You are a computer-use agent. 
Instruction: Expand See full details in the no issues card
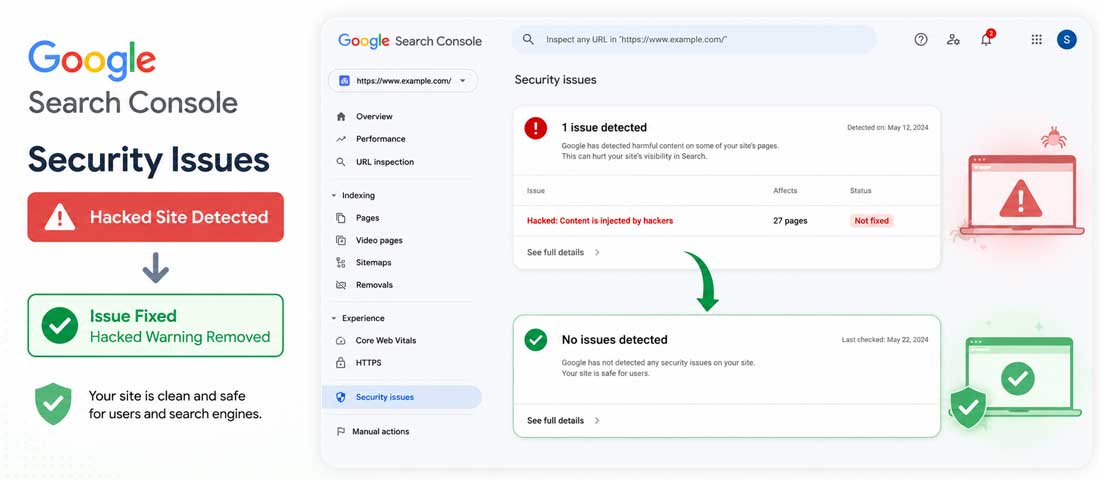(x=563, y=420)
